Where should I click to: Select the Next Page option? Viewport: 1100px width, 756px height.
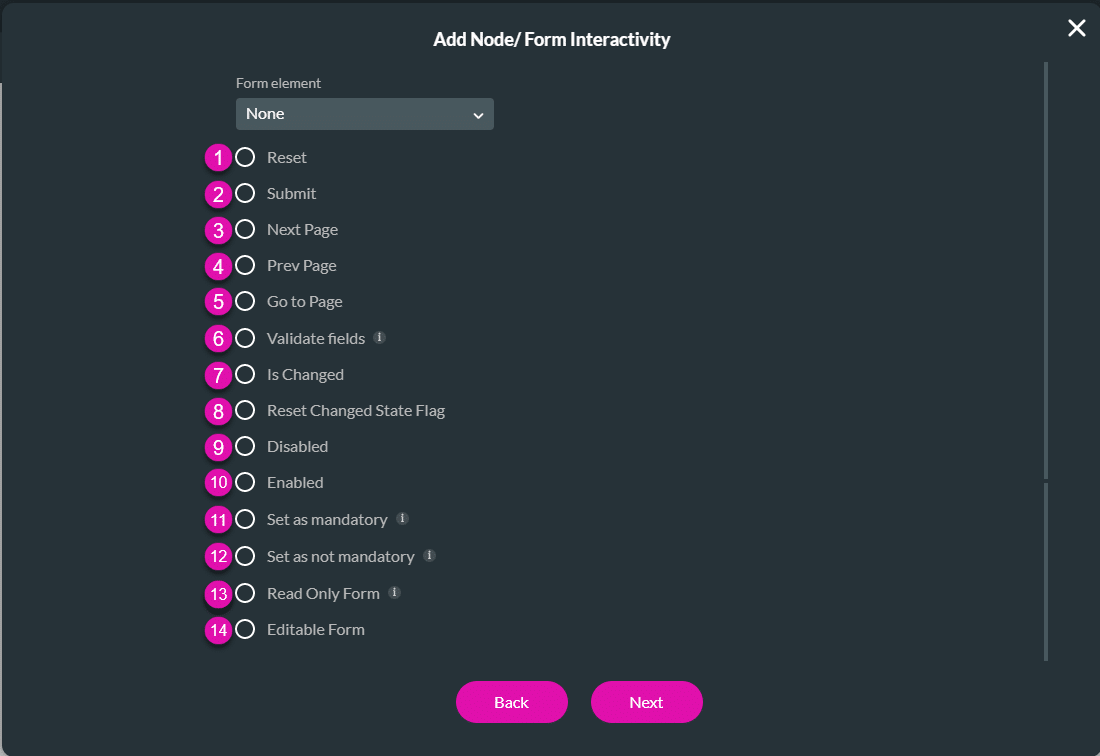tap(243, 229)
